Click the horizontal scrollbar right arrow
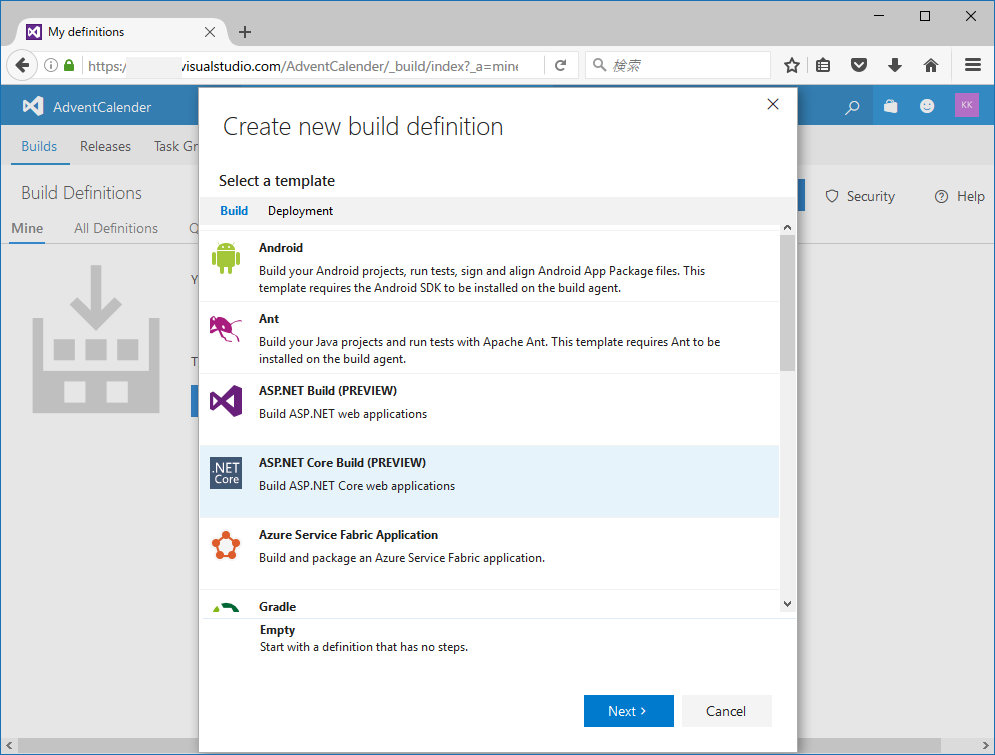The image size is (995, 755). point(985,745)
